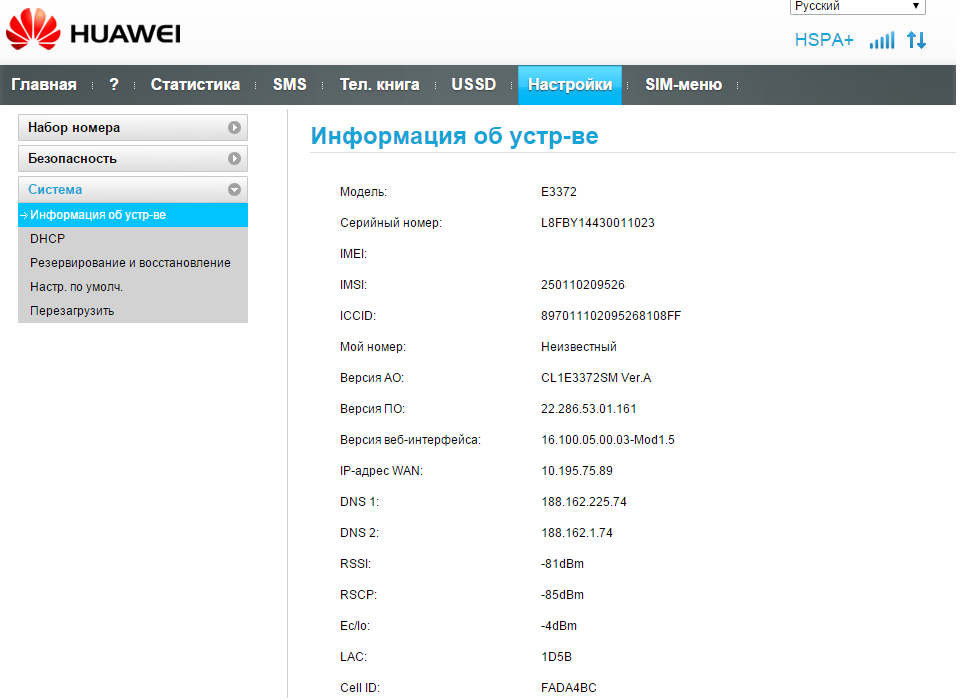Click the Huawei logo
Viewport: 972px width, 700px height.
[93, 30]
